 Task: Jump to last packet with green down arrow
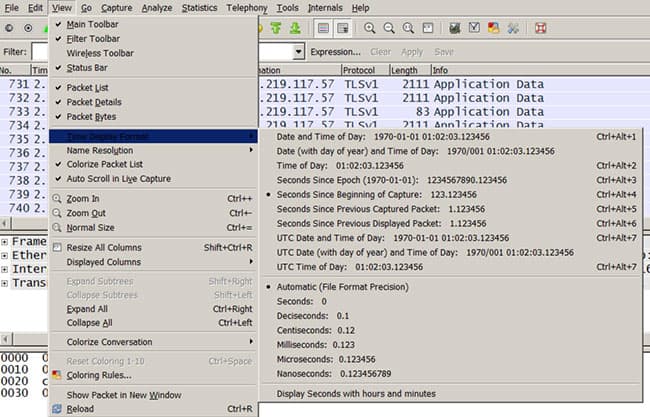click(295, 28)
